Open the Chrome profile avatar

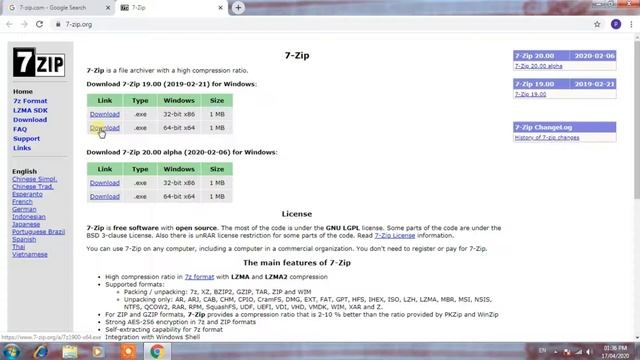click(x=616, y=24)
